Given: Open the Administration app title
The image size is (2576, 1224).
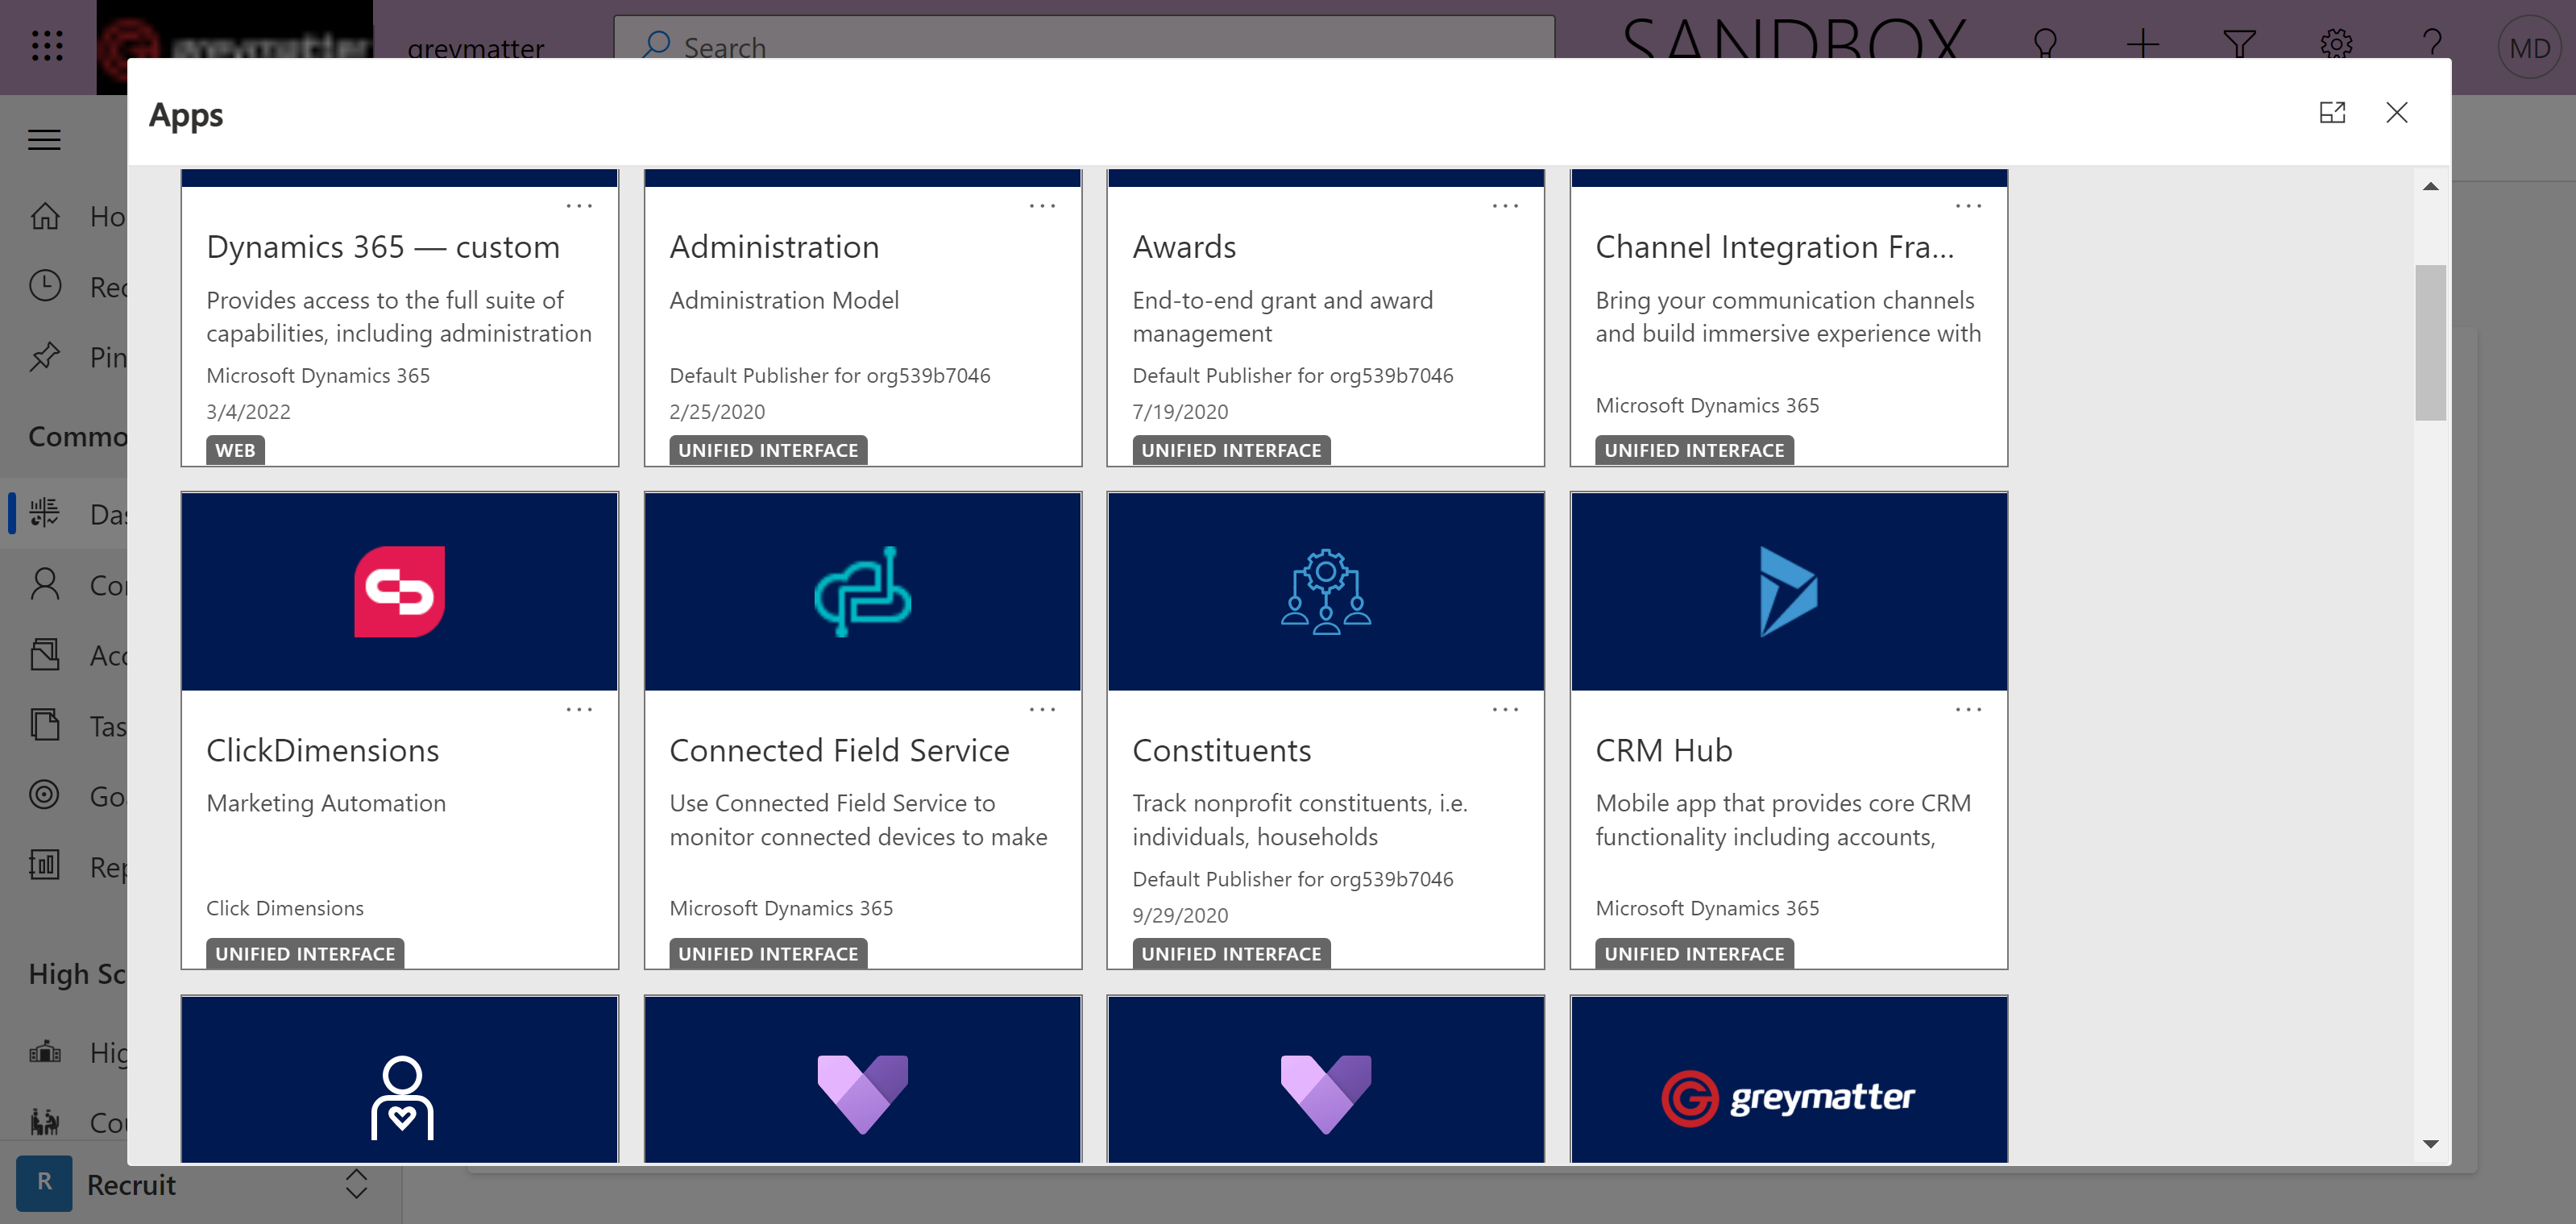Looking at the screenshot, I should tap(774, 247).
